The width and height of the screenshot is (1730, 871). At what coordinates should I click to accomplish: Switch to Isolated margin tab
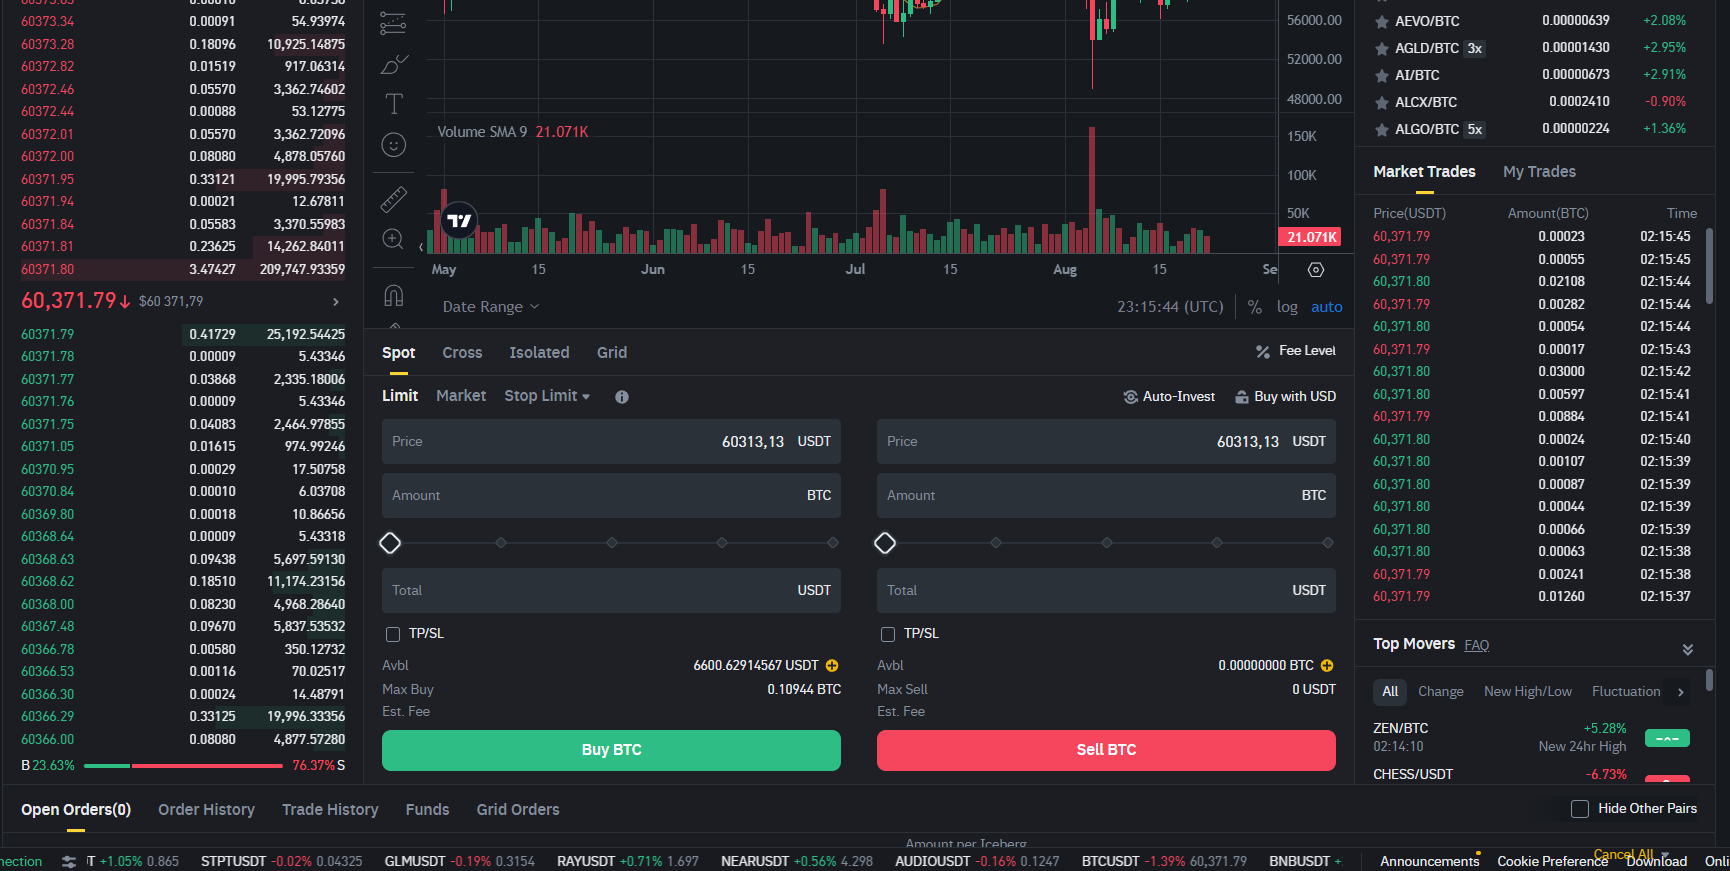pos(539,353)
